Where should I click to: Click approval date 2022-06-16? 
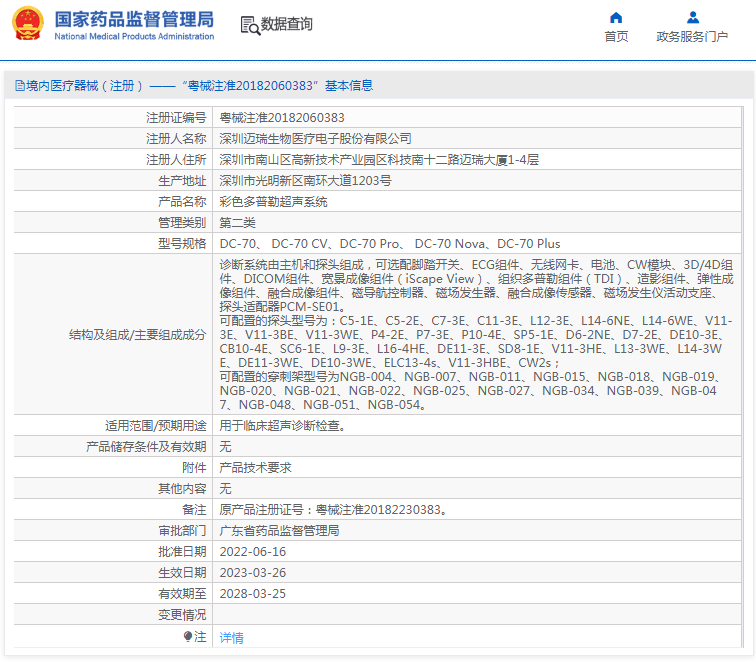tap(253, 552)
